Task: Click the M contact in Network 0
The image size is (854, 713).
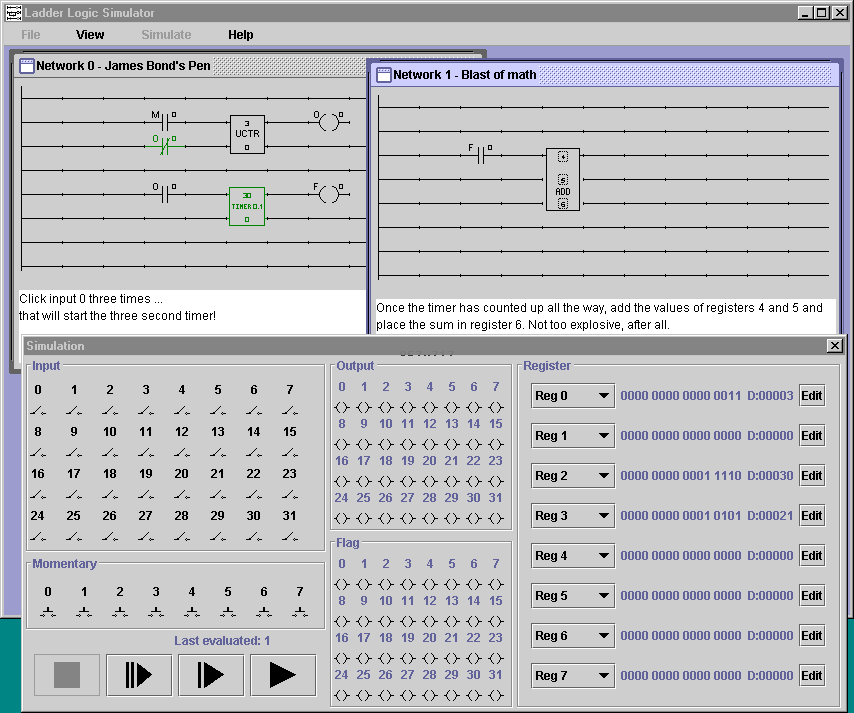Action: point(166,122)
